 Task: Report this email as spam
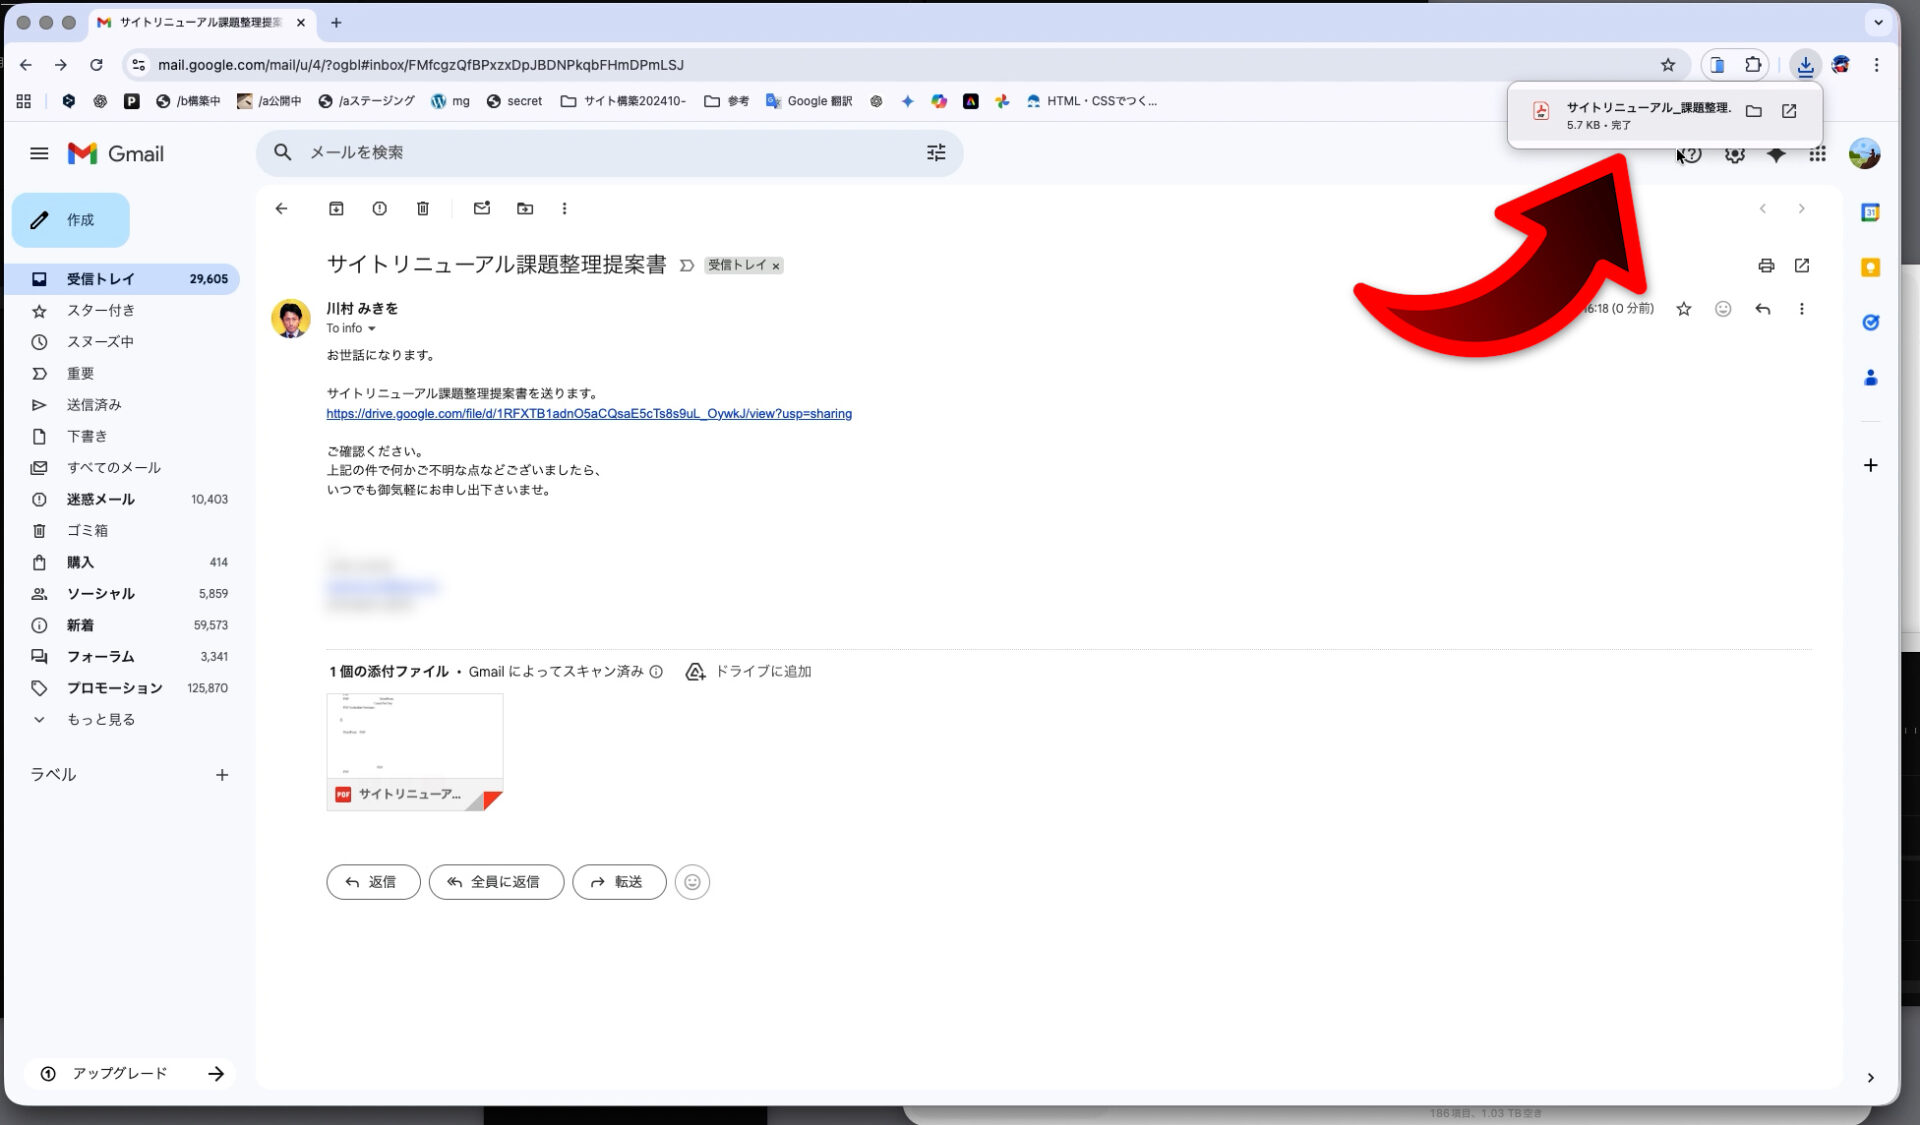click(x=379, y=208)
